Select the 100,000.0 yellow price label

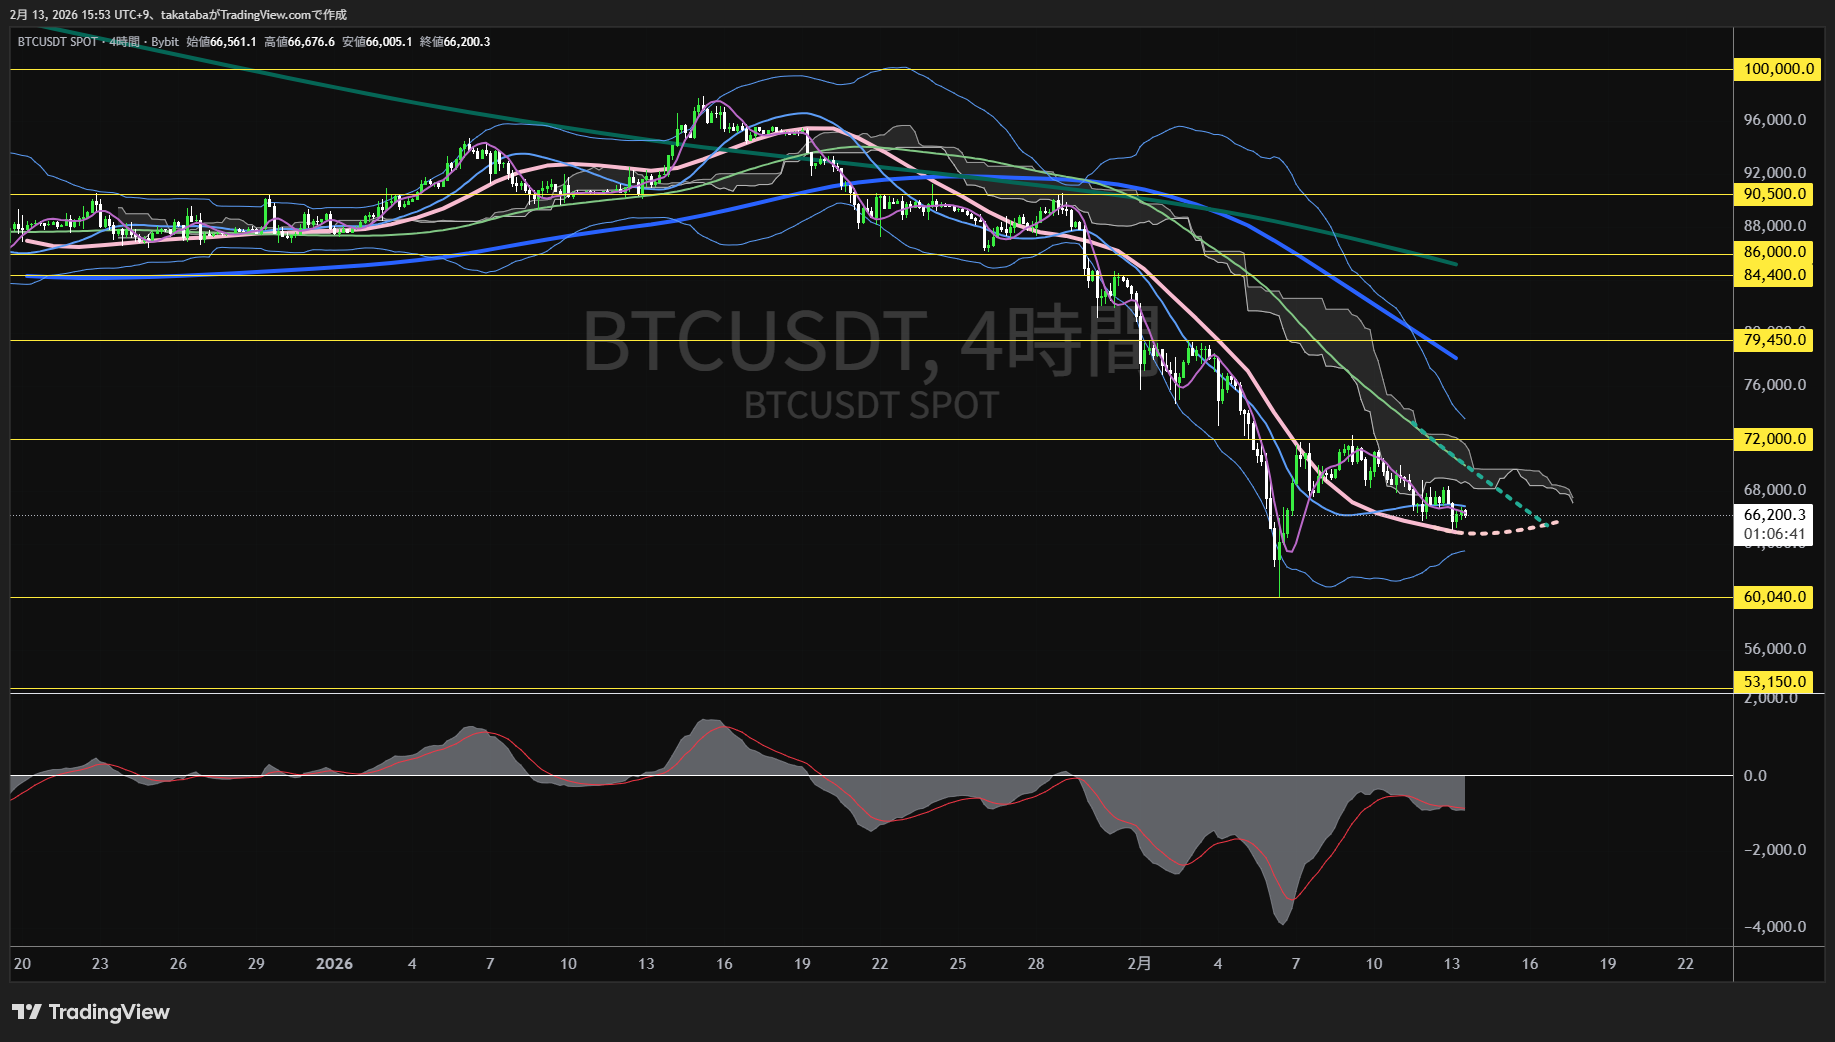(x=1776, y=69)
